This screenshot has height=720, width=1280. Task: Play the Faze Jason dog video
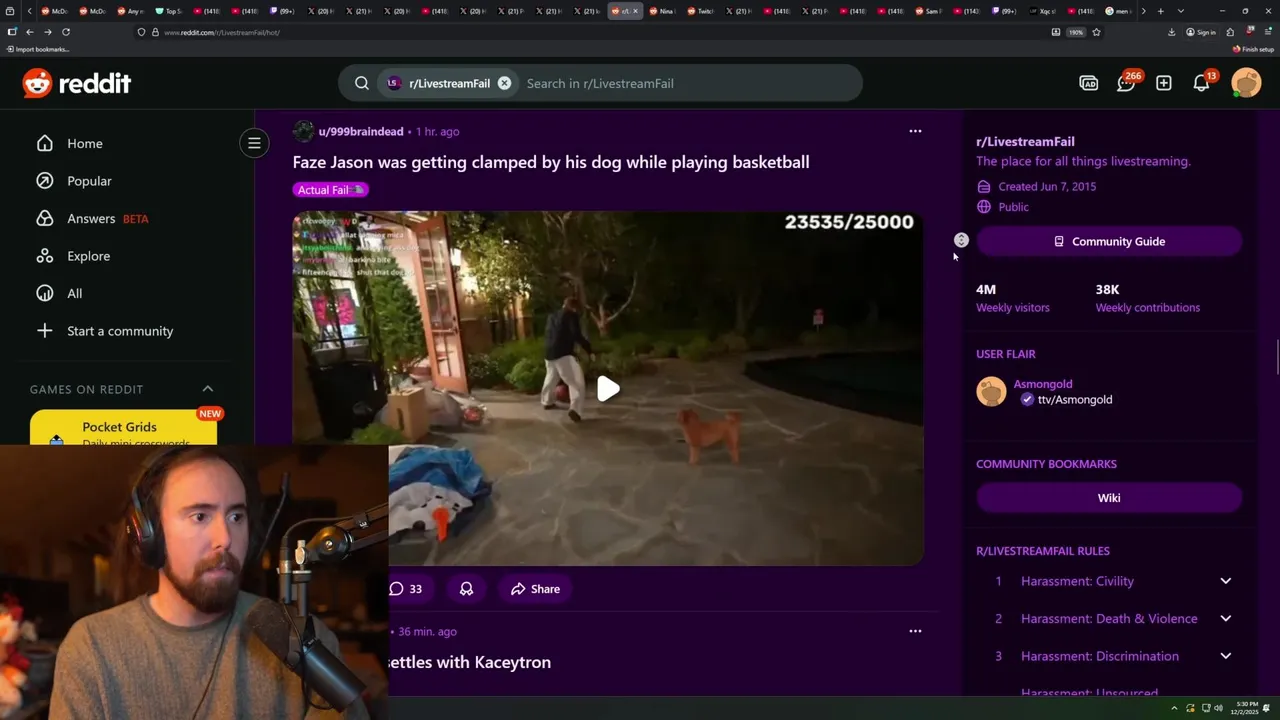click(608, 389)
